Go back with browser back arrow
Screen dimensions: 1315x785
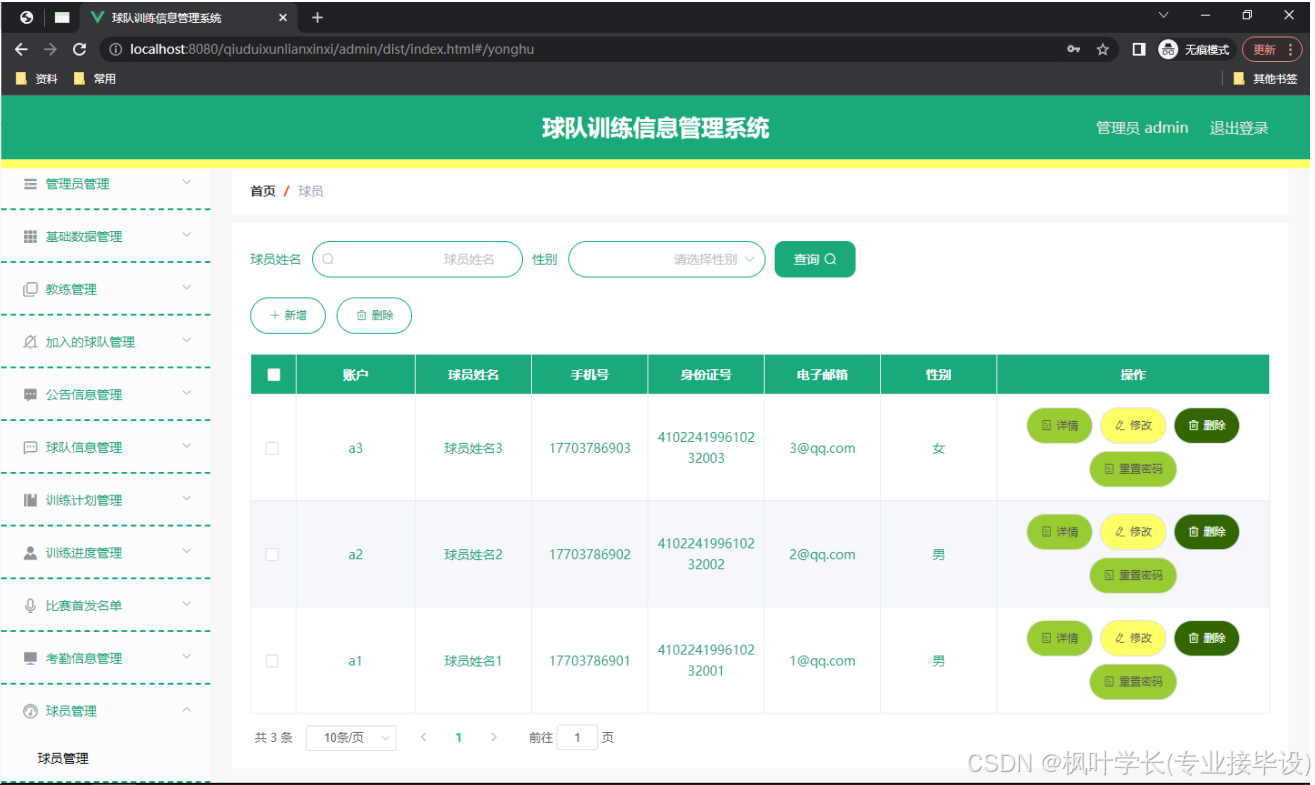[22, 49]
